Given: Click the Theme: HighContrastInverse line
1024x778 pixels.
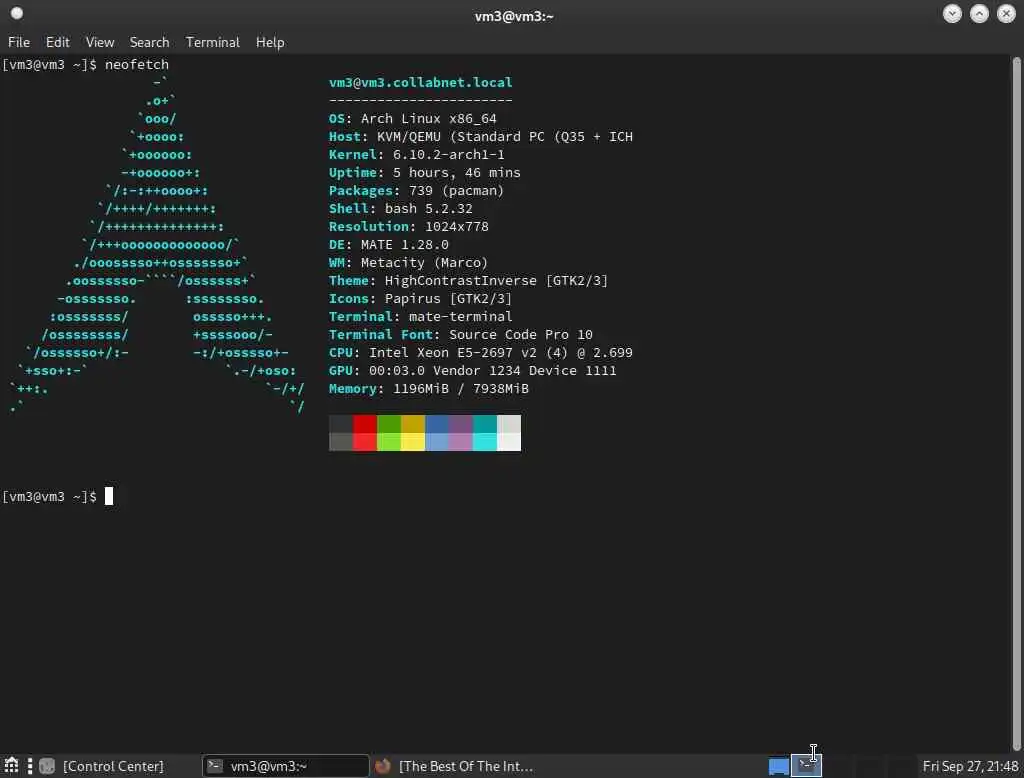Looking at the screenshot, I should [x=468, y=281].
